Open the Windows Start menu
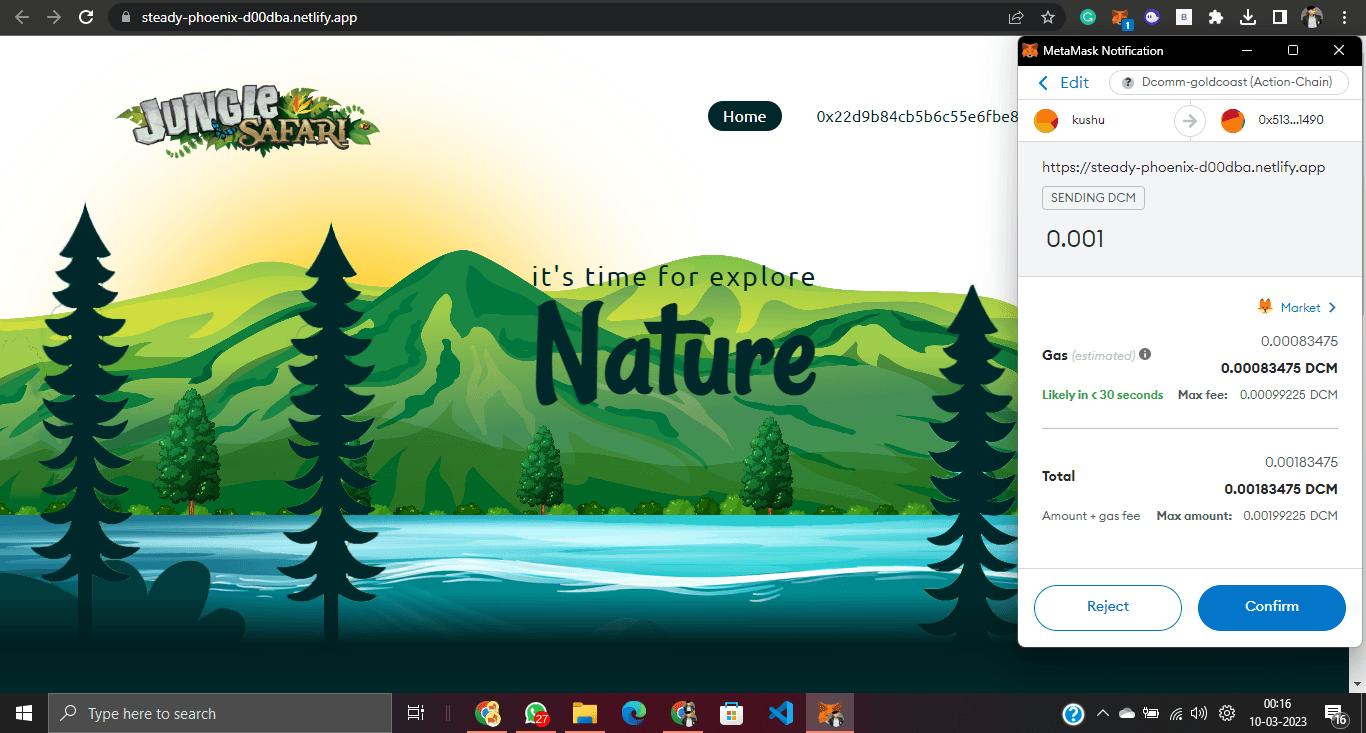This screenshot has height=733, width=1366. (x=24, y=713)
